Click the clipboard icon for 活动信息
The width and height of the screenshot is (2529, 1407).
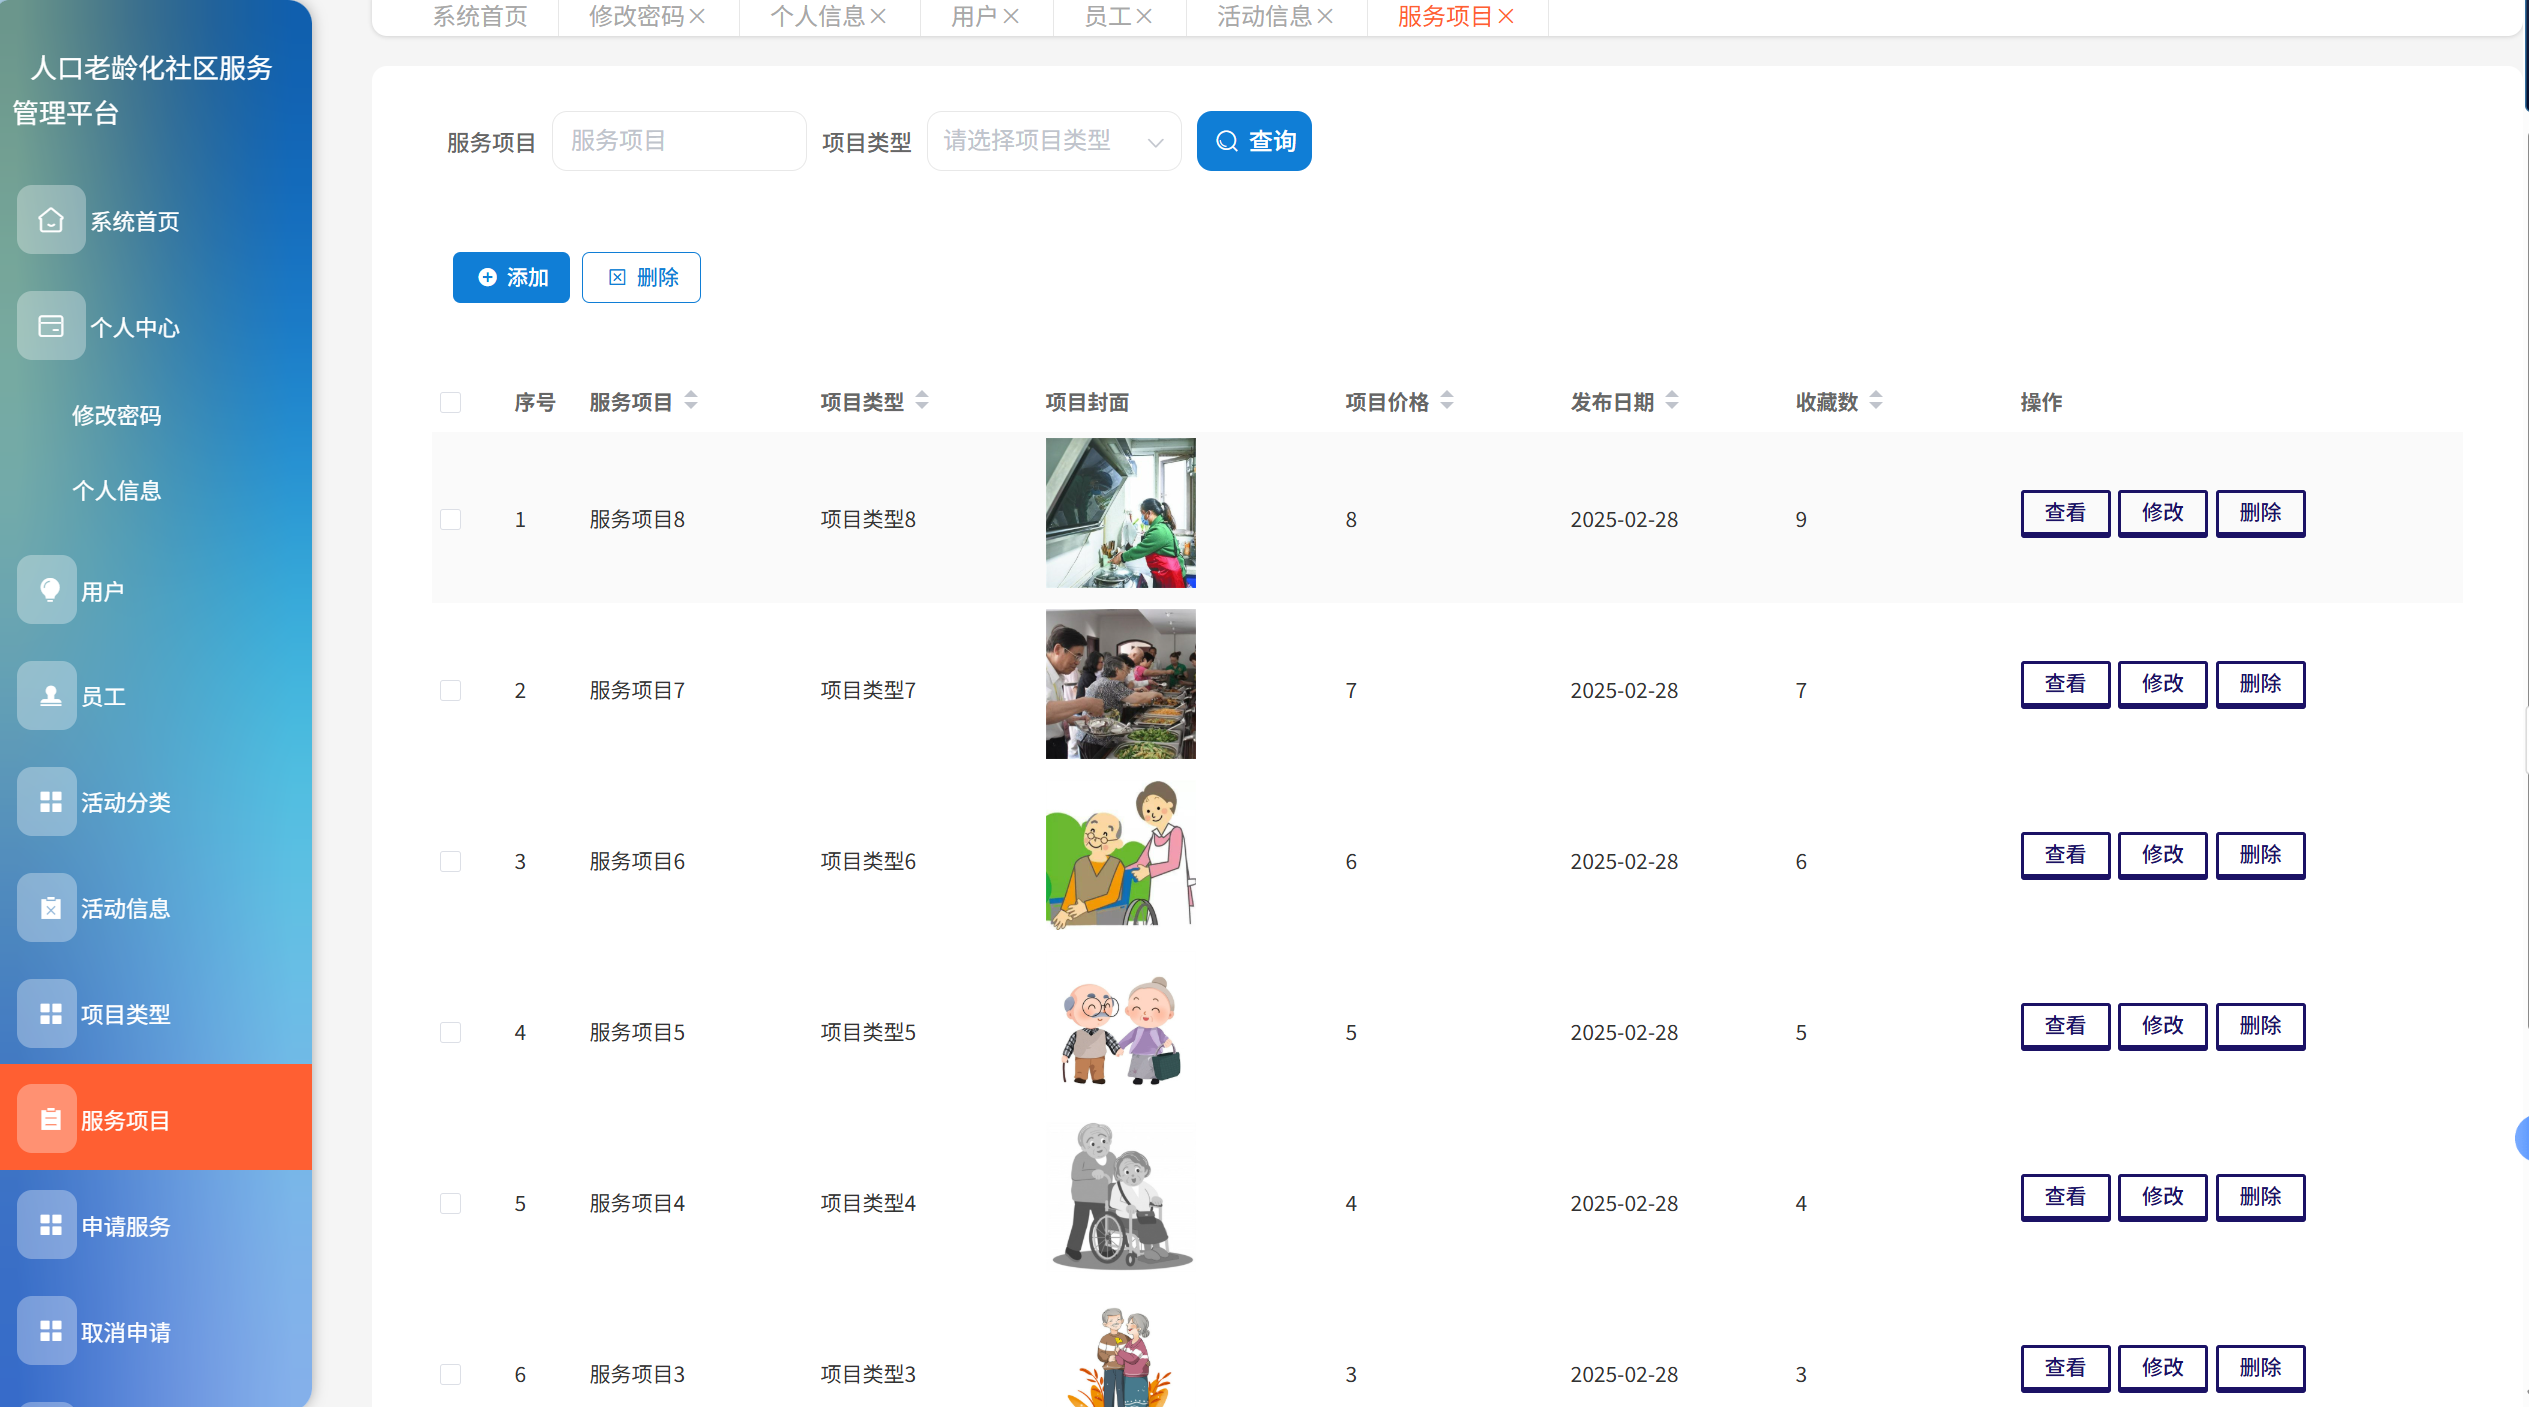tap(49, 908)
